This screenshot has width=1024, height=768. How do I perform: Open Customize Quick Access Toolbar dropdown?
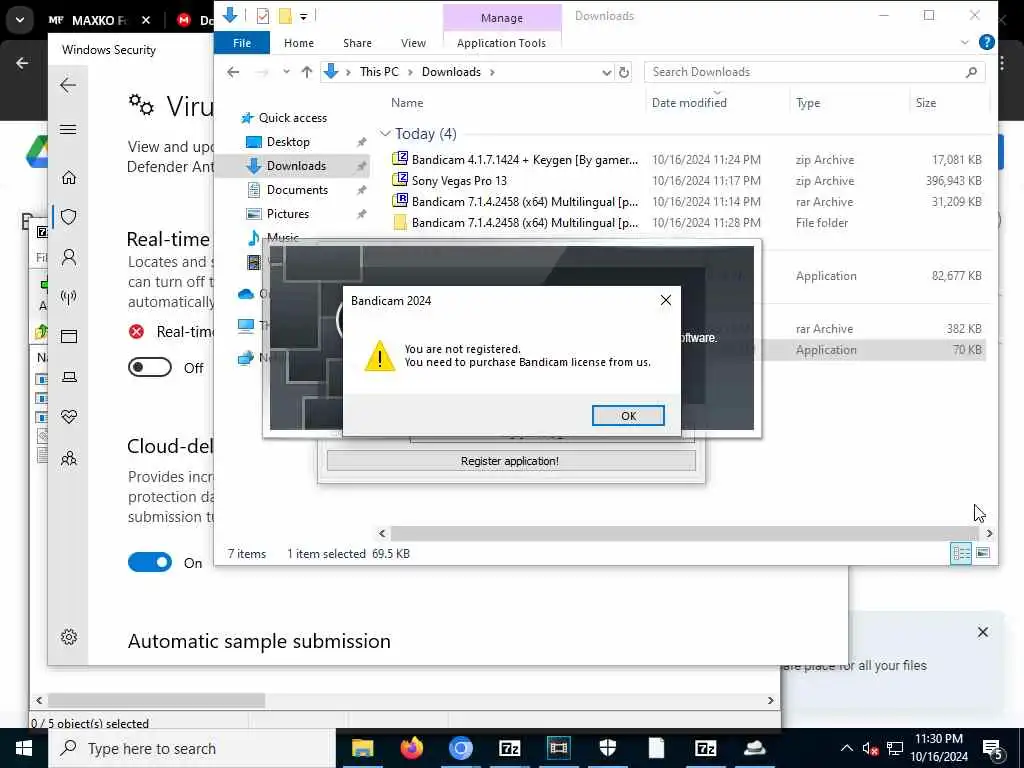303,16
